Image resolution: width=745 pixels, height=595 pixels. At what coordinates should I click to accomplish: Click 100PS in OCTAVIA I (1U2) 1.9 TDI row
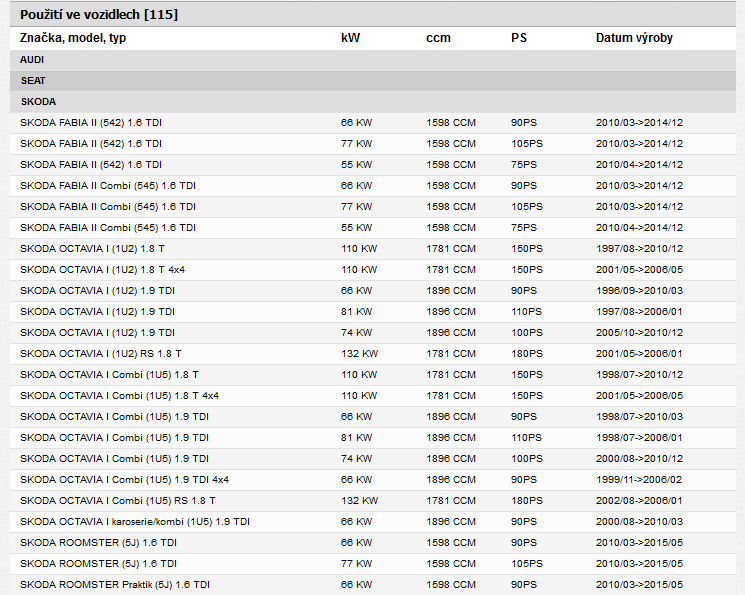526,333
